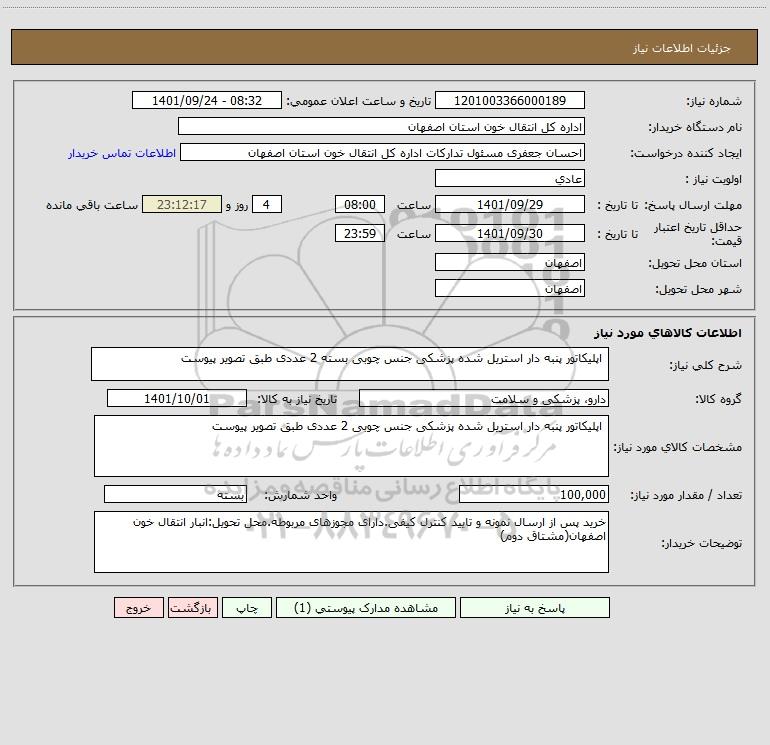This screenshot has width=770, height=745.
Task: Click the price validity time 23:59
Action: point(359,233)
